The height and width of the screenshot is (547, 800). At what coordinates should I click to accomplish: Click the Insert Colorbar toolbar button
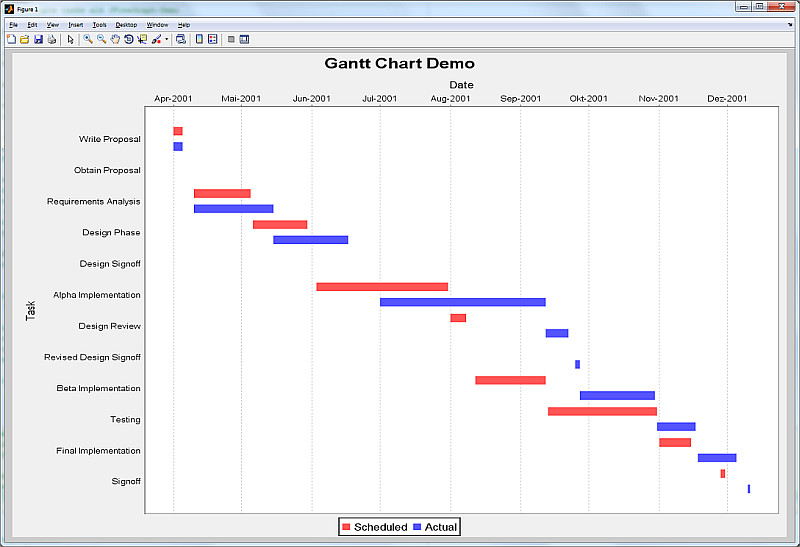click(199, 39)
